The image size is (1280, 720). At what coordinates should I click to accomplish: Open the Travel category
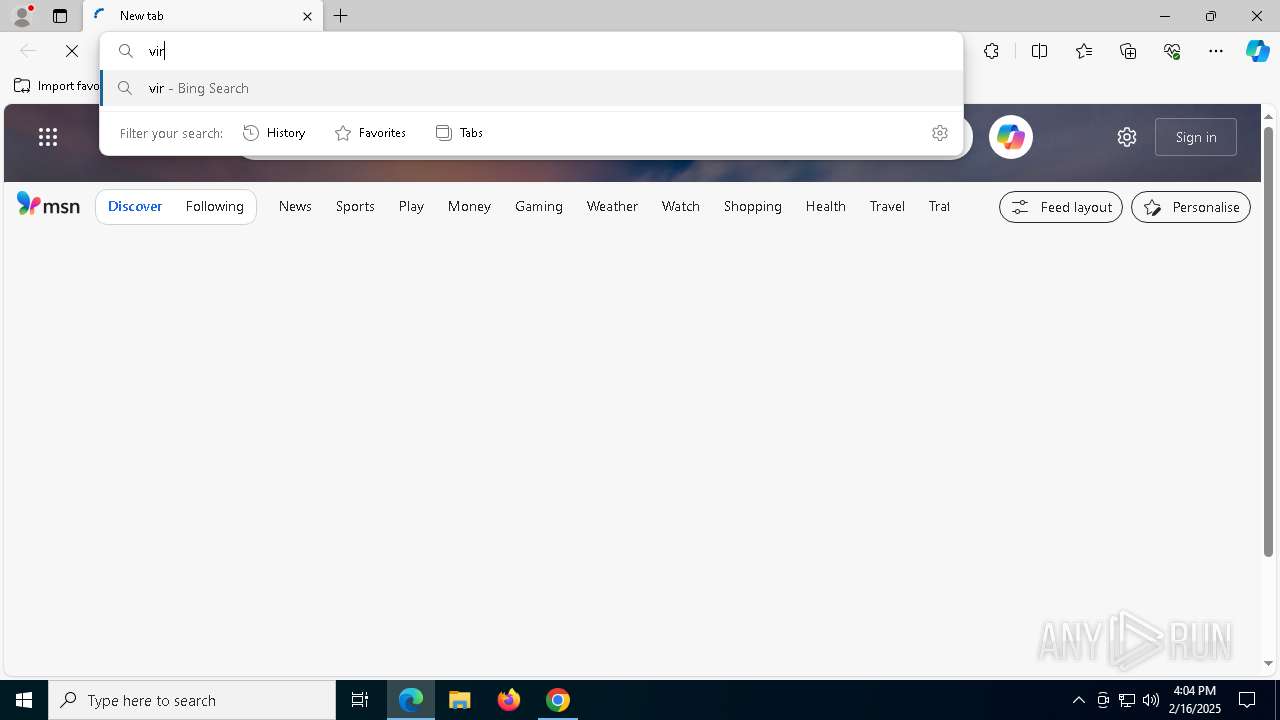tap(887, 206)
